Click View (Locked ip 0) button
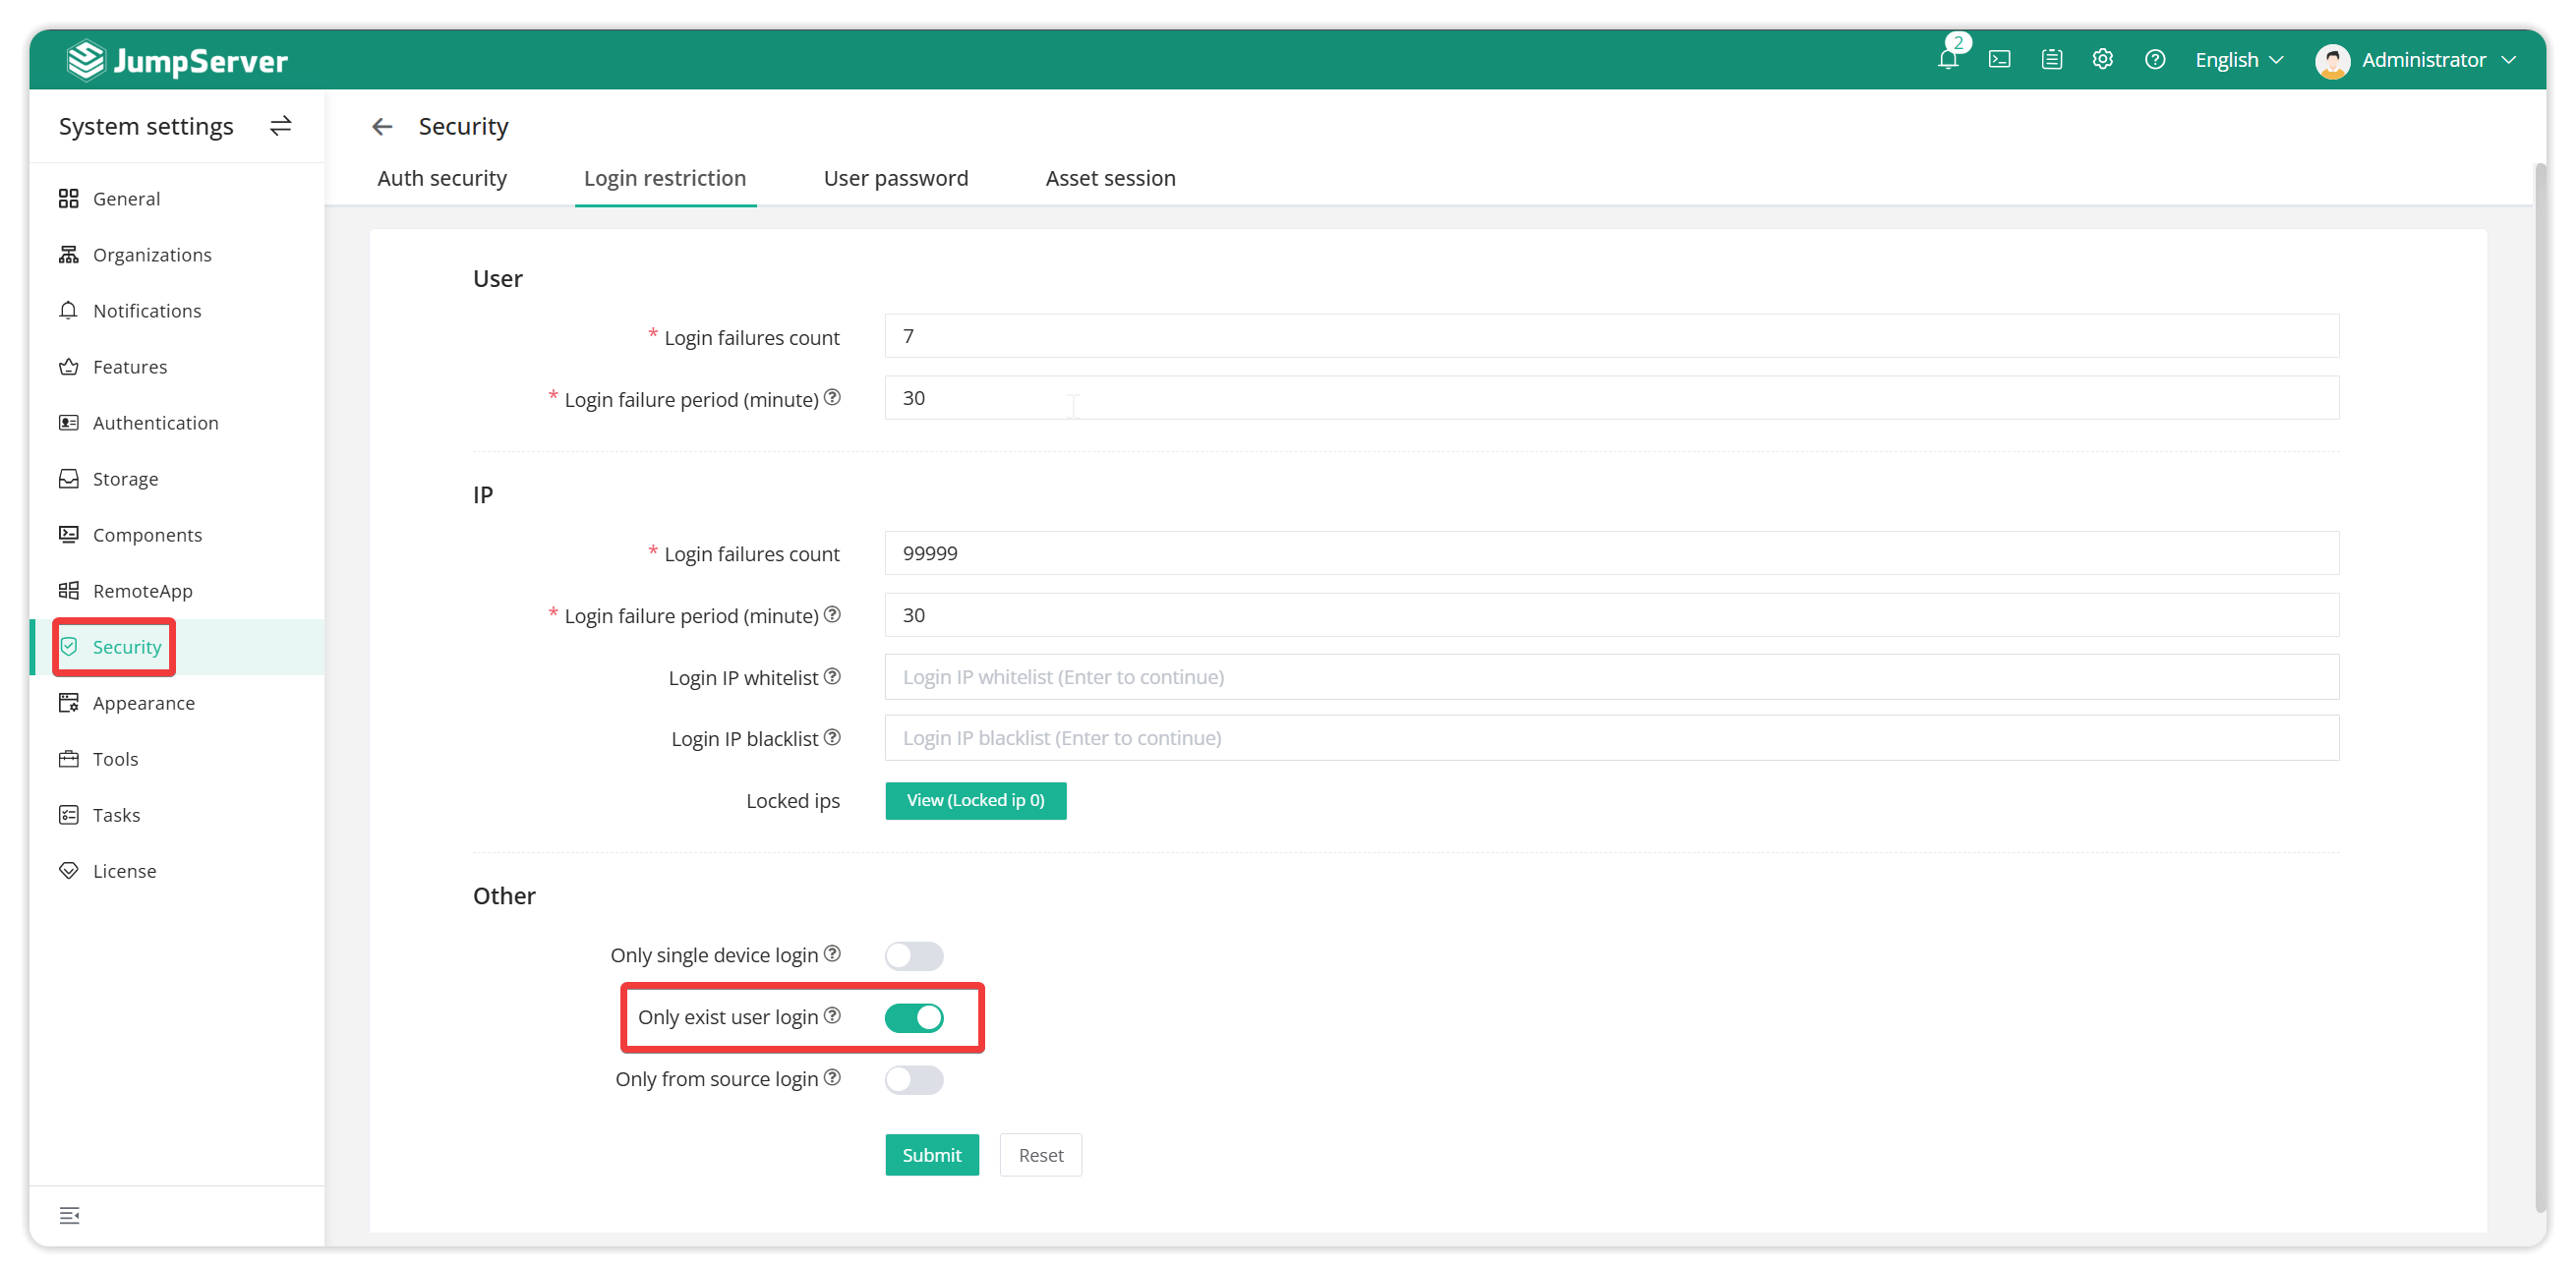 point(975,800)
